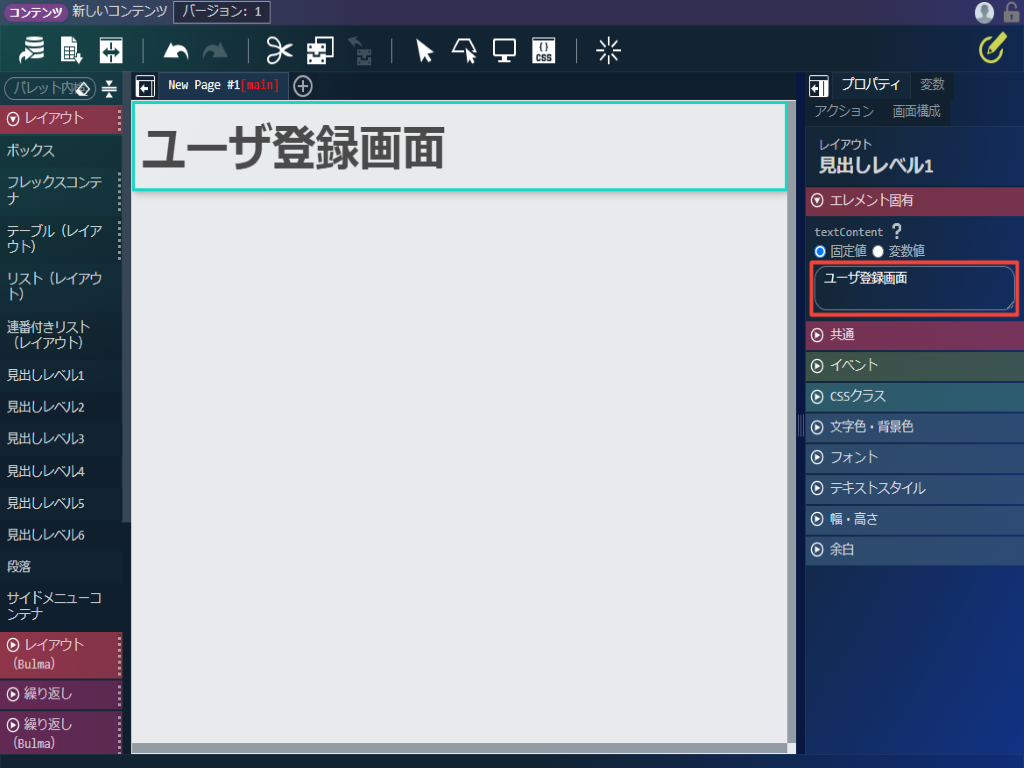Pick 見出しレベル3 from the palette

(61, 439)
